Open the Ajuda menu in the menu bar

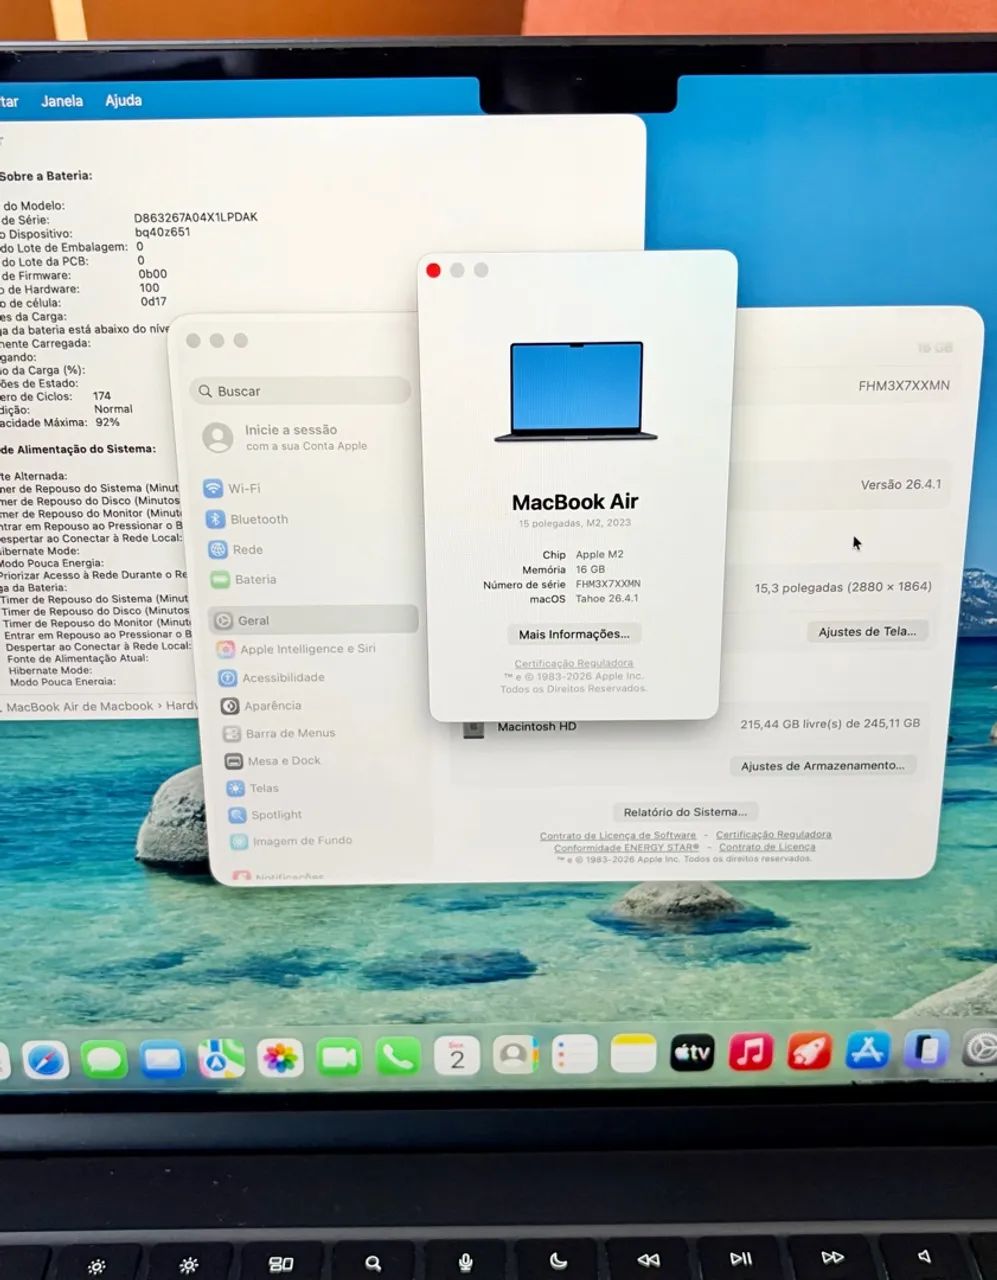click(x=124, y=100)
